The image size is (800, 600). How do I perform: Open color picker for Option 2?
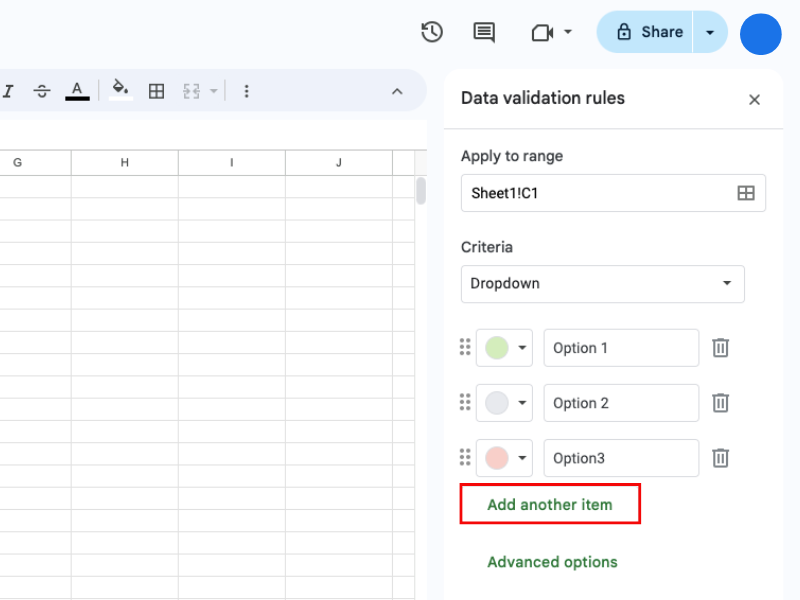tap(504, 403)
